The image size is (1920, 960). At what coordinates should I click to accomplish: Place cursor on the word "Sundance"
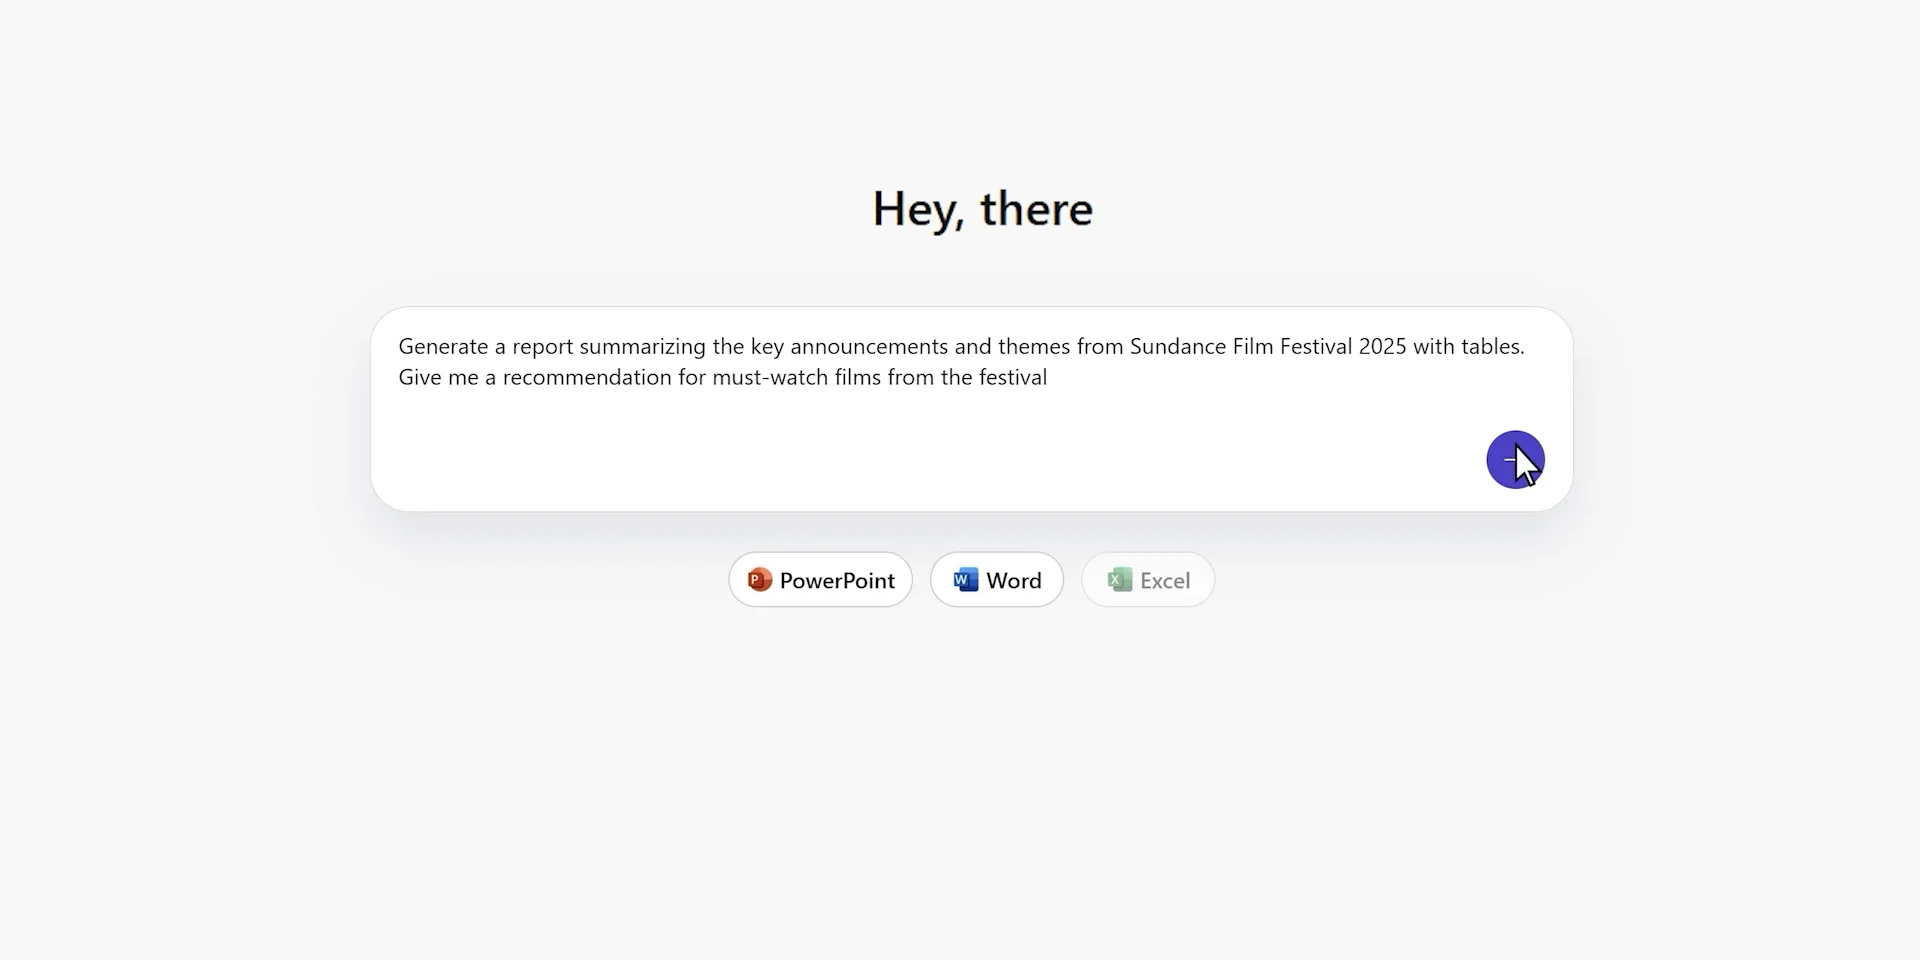click(1177, 347)
